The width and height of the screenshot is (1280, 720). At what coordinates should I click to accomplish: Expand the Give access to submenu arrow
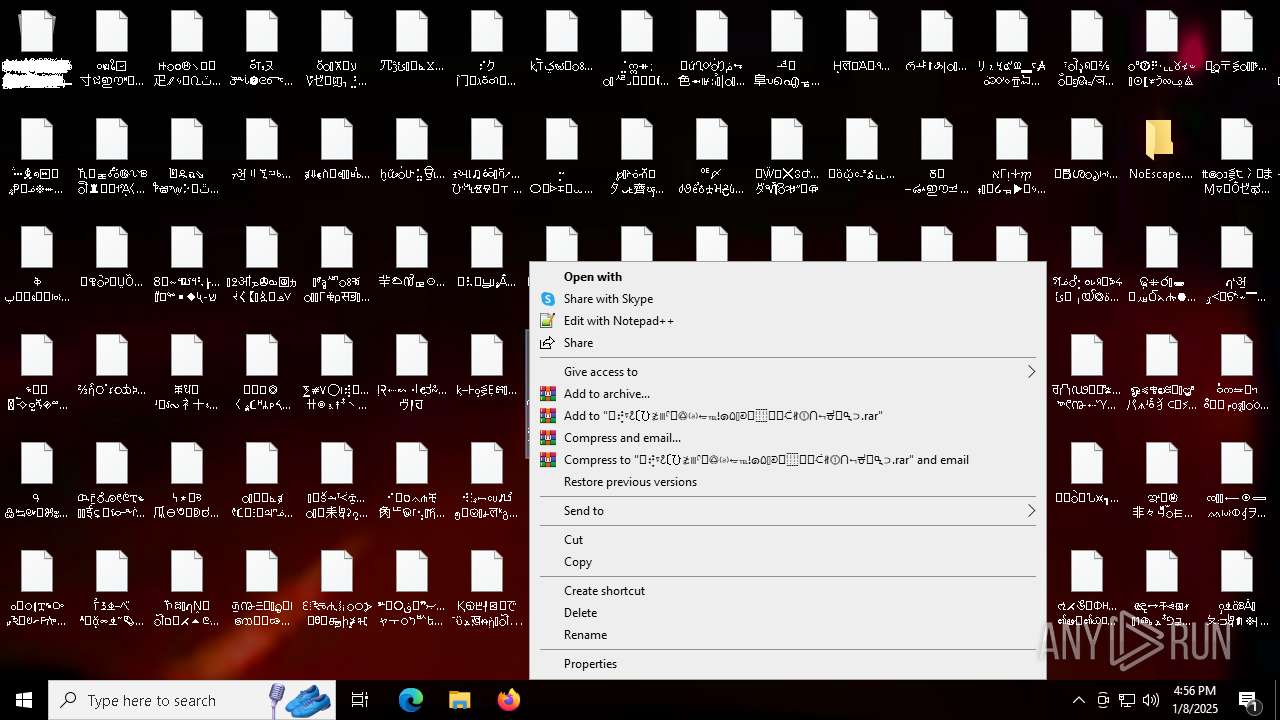pos(1031,372)
